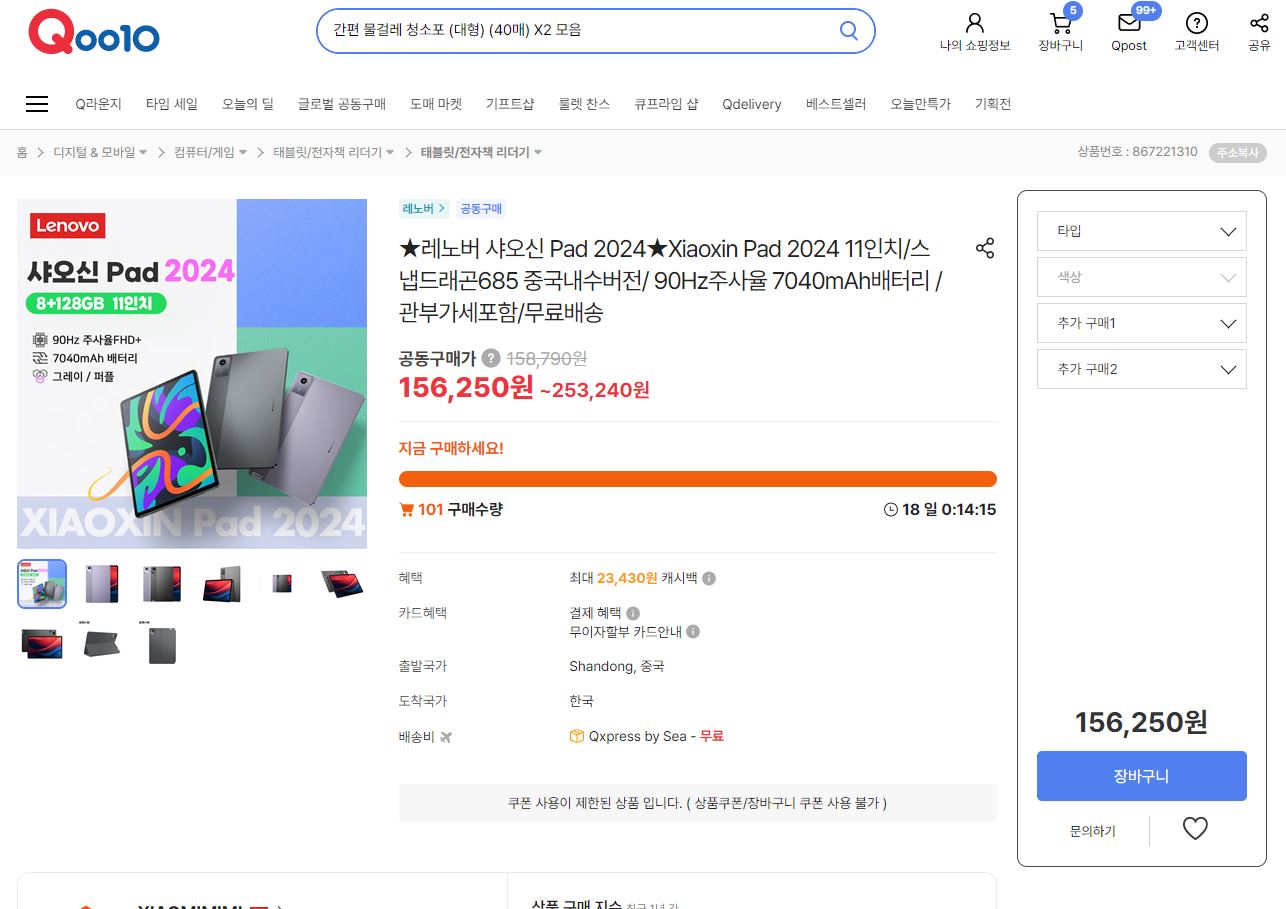Click the 문의하기 link

pyautogui.click(x=1093, y=831)
